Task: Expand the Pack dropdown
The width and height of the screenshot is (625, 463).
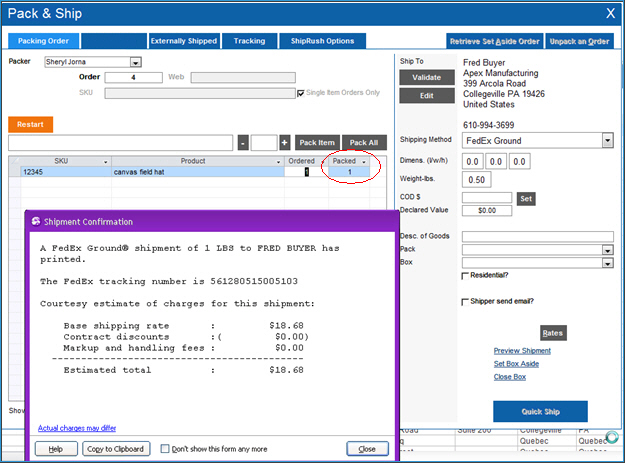Action: pyautogui.click(x=607, y=250)
